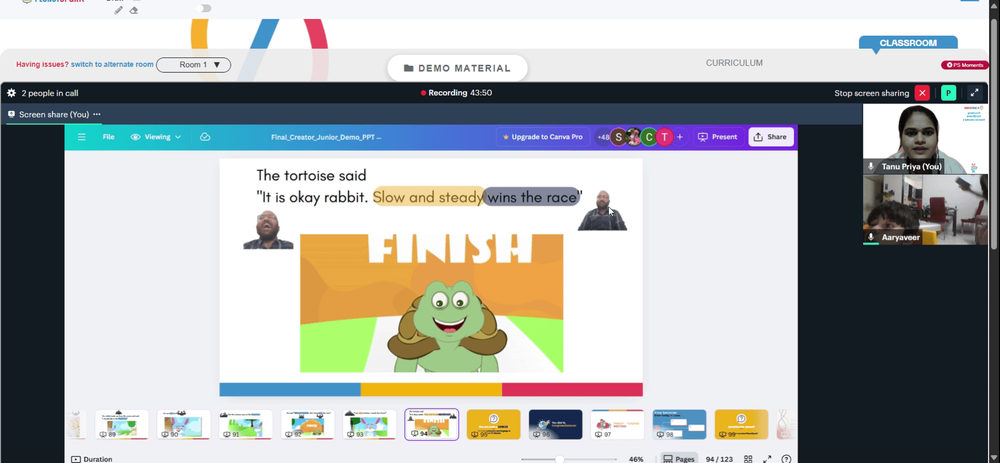Switch to the Curriculum tab
The image size is (1000, 463).
point(734,63)
